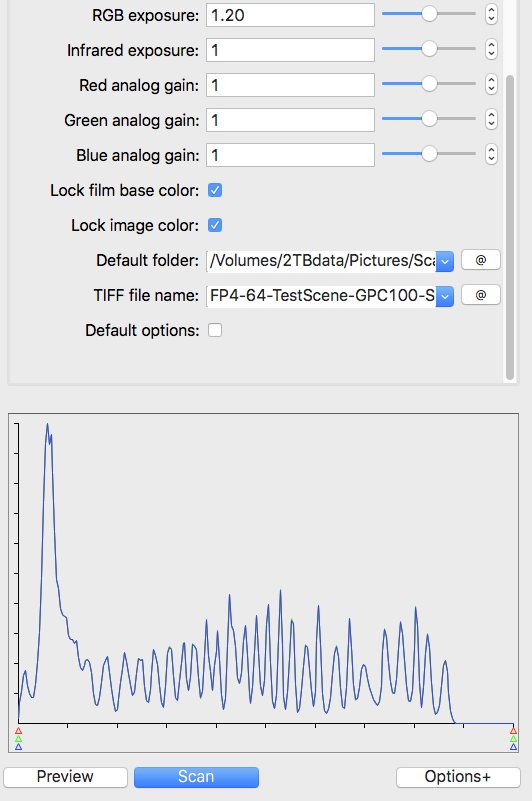Click into the Infrared exposure field
The image size is (532, 801).
290,50
